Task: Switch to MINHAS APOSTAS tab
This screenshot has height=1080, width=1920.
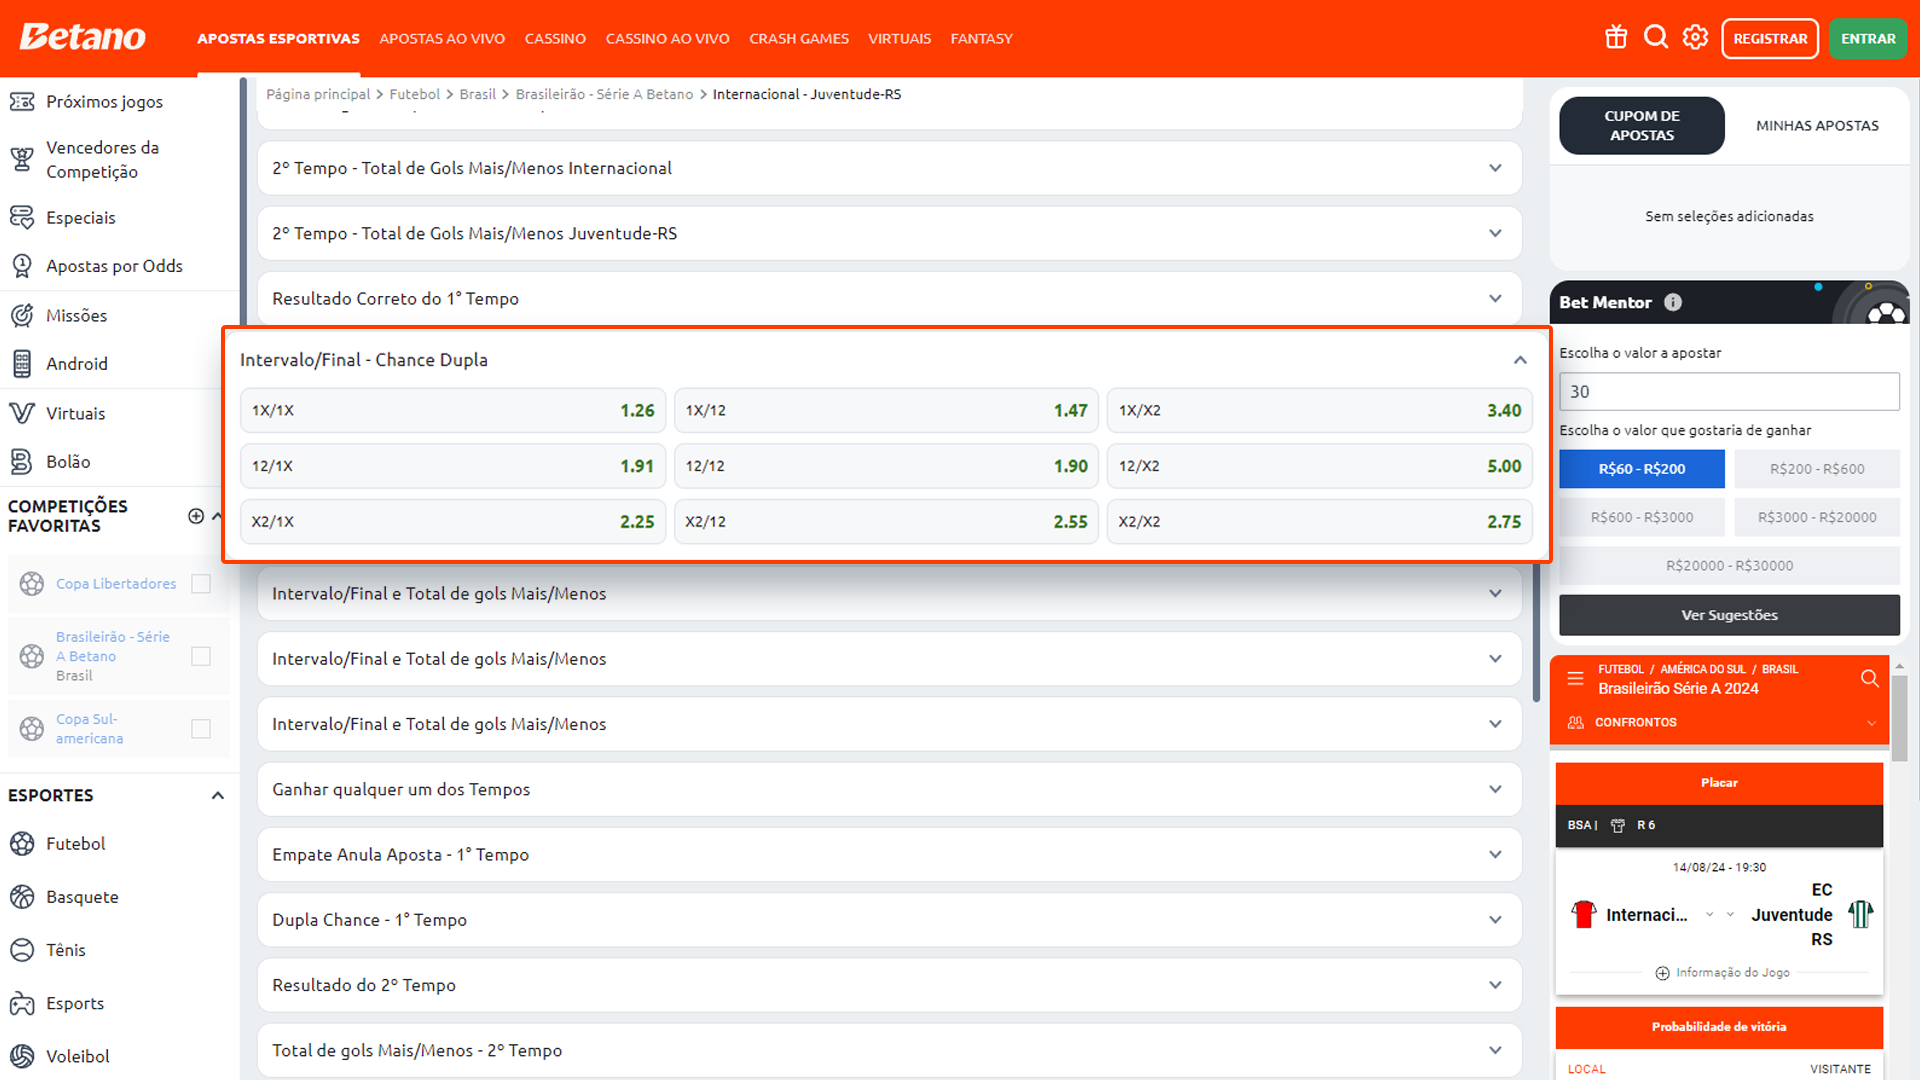Action: pos(1817,126)
